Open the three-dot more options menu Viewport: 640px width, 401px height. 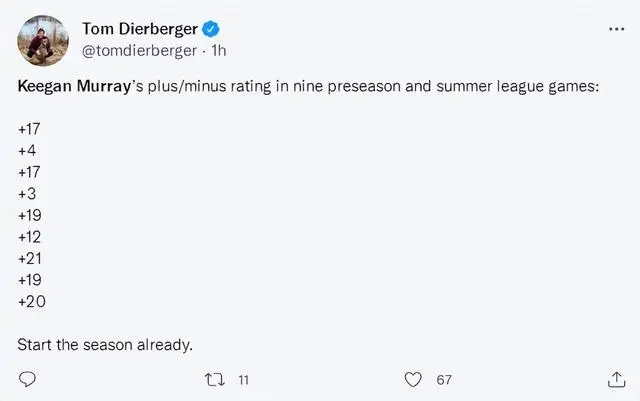(x=615, y=29)
